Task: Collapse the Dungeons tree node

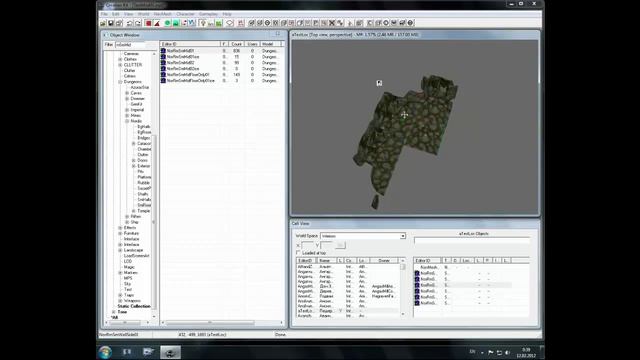Action: click(120, 82)
